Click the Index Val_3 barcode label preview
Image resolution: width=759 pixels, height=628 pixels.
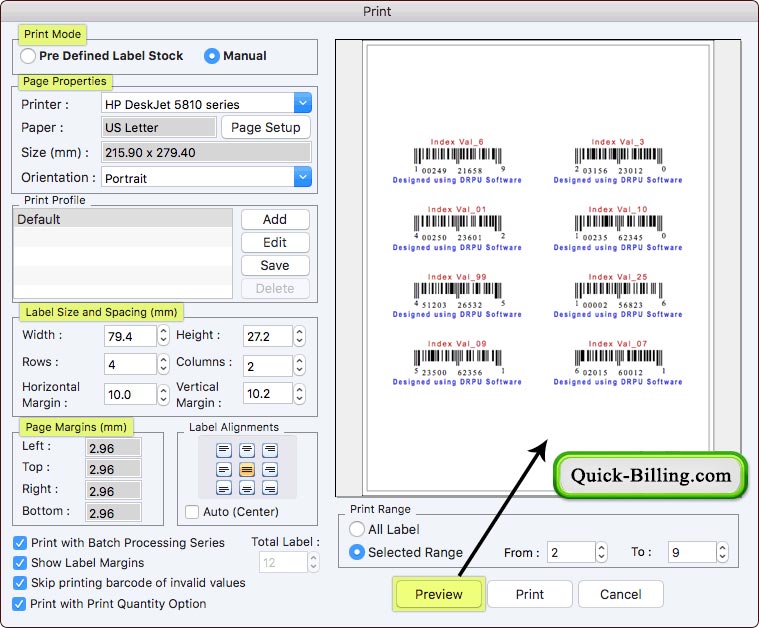pos(618,161)
